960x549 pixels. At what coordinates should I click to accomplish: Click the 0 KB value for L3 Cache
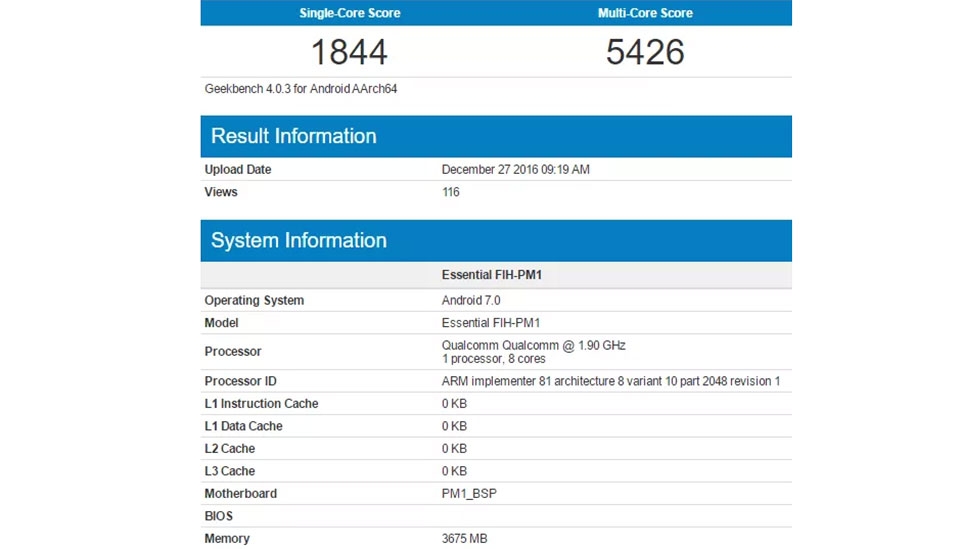click(x=454, y=471)
